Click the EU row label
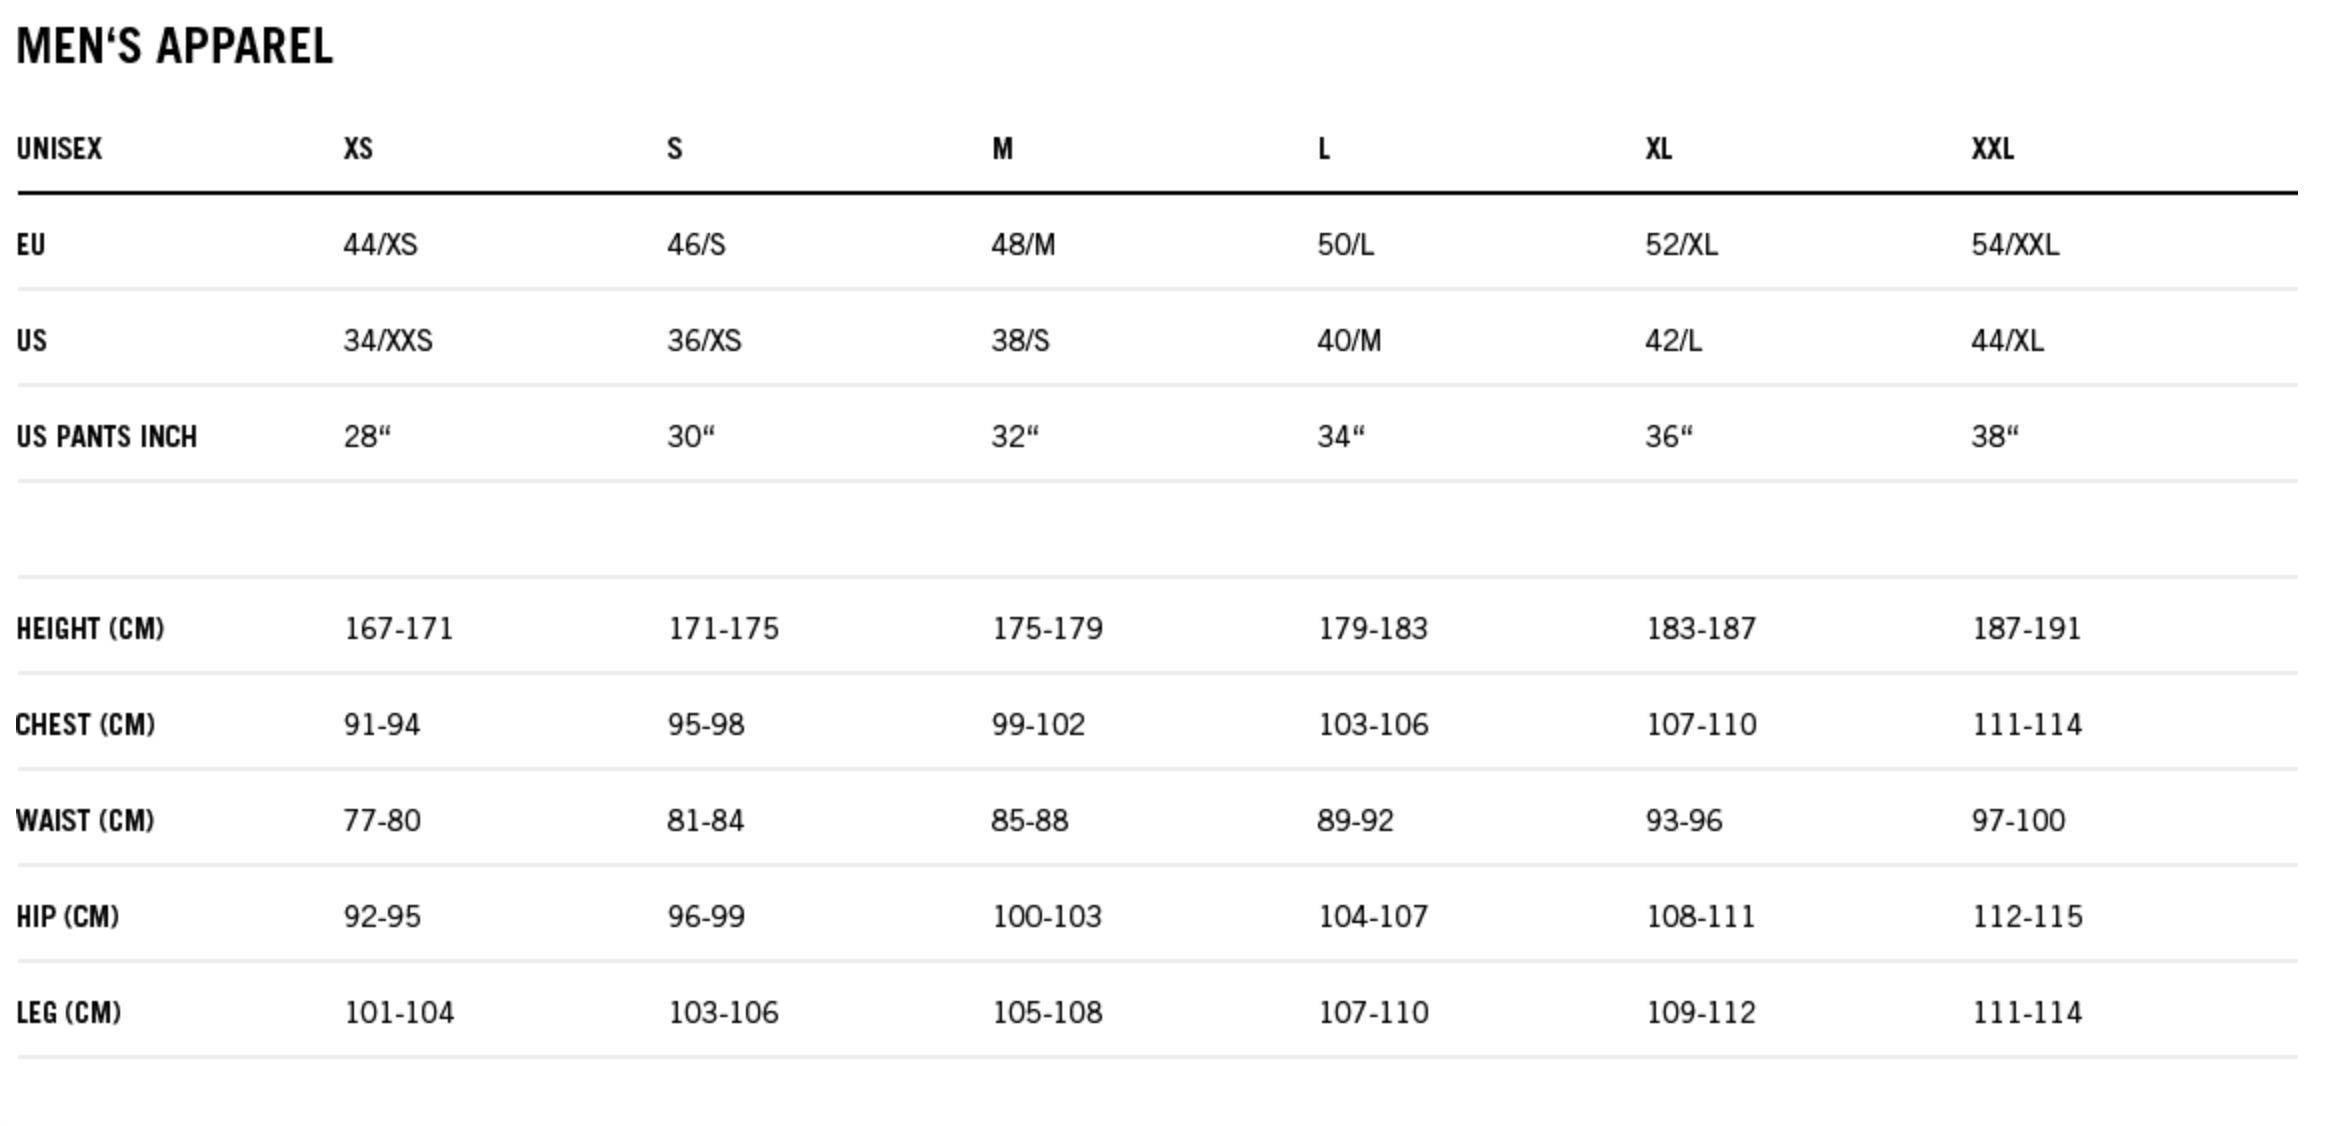The image size is (2338, 1126). (31, 245)
